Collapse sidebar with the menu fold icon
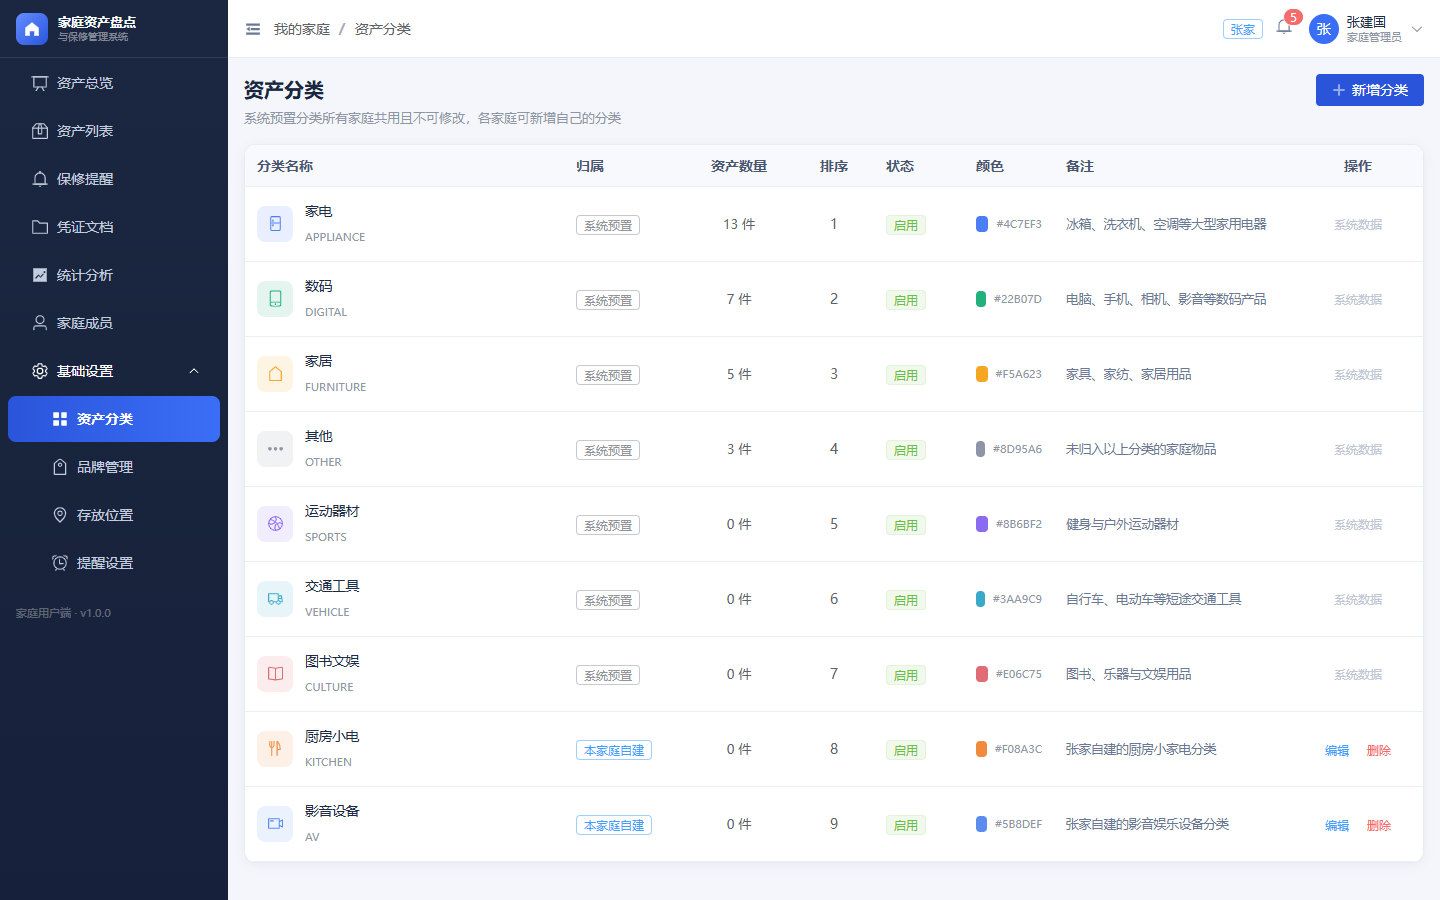Viewport: 1440px width, 900px height. (x=253, y=29)
